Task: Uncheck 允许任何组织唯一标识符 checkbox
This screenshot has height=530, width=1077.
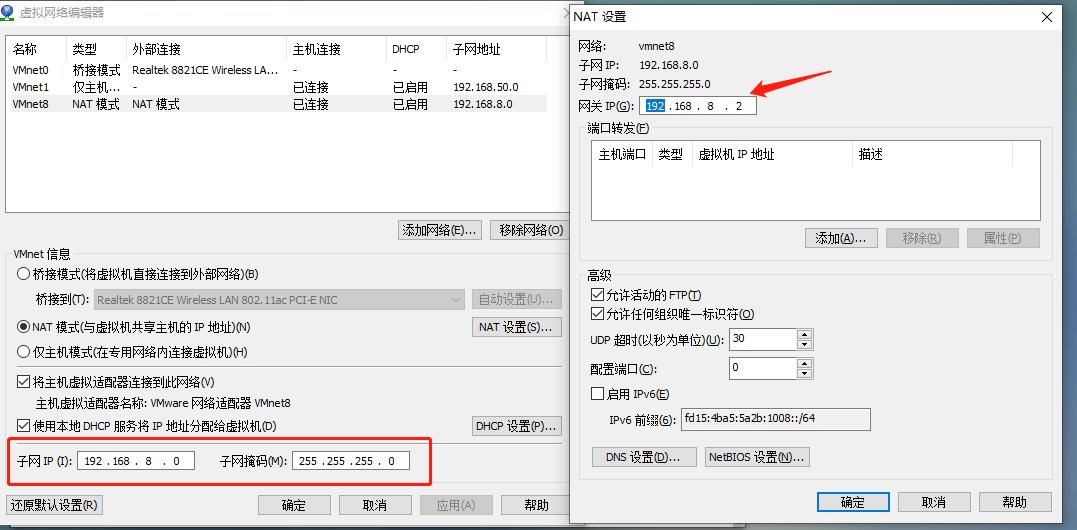Action: (x=596, y=314)
